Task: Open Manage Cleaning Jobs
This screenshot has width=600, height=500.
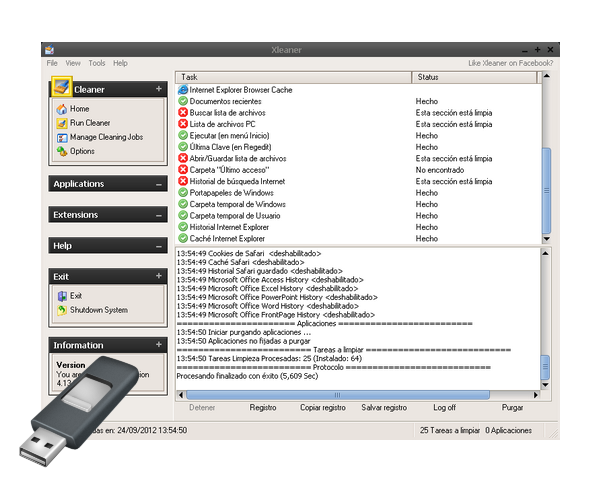Action: point(106,137)
